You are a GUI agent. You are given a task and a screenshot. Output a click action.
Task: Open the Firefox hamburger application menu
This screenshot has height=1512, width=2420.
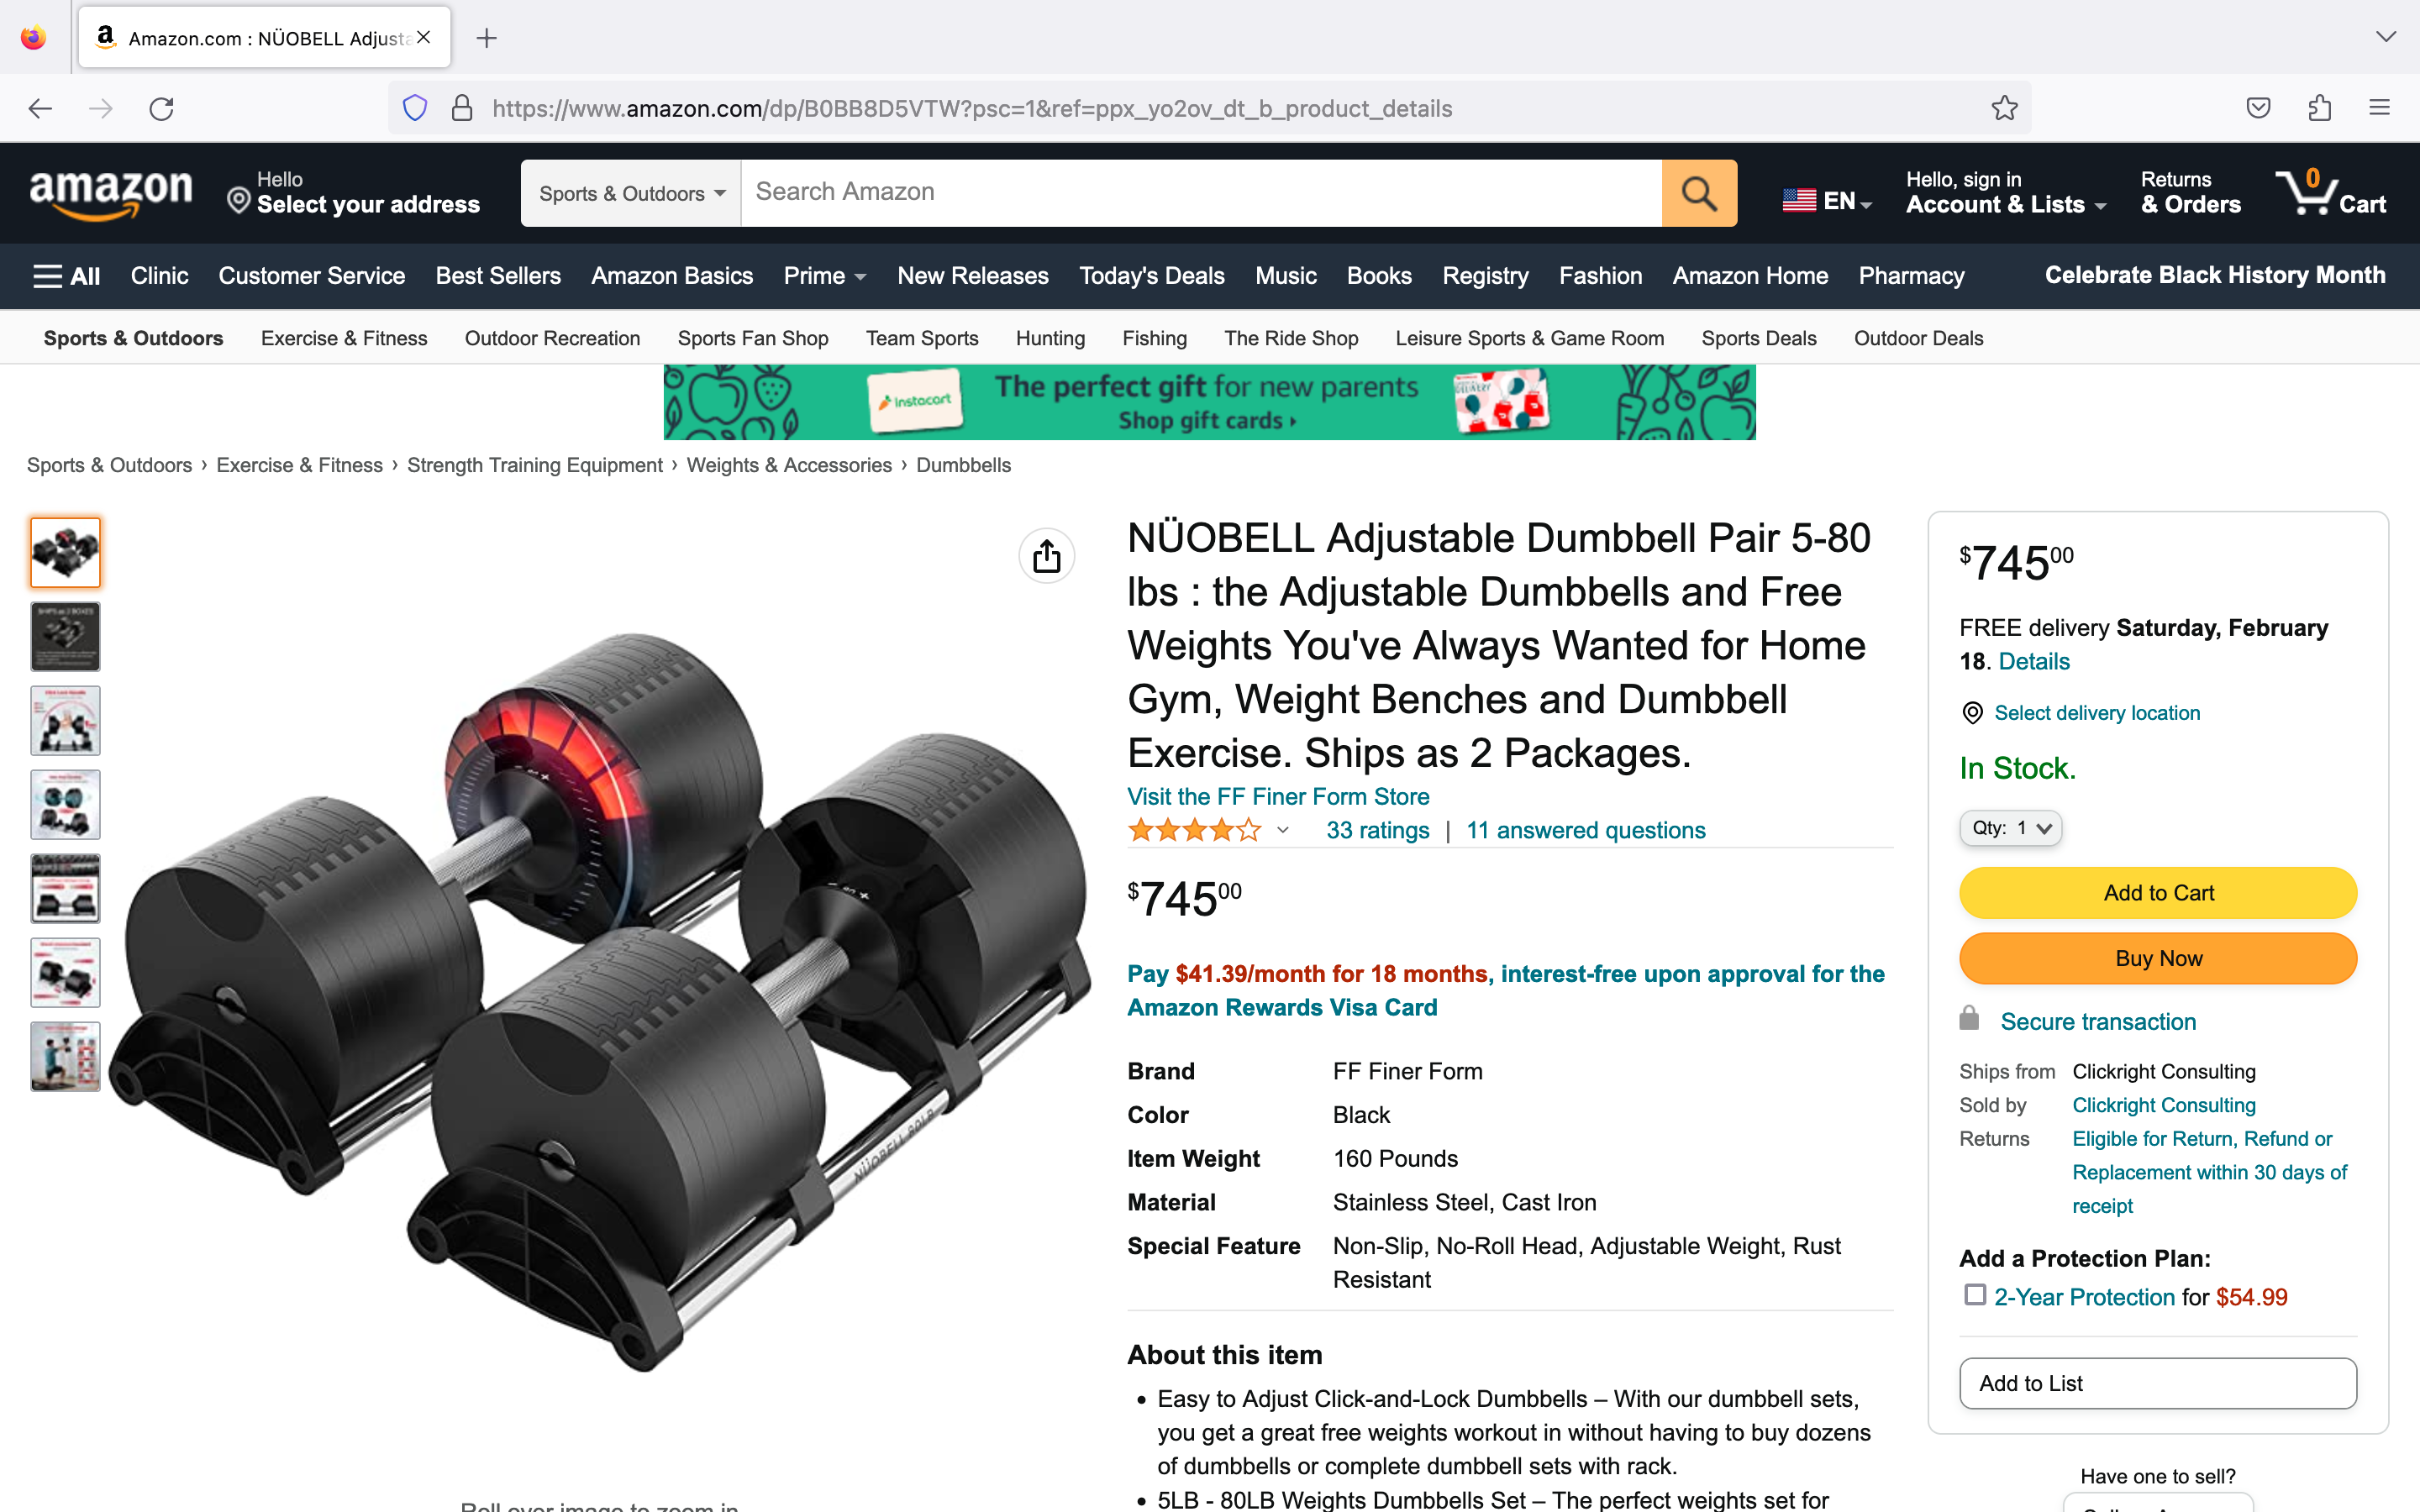pyautogui.click(x=2379, y=108)
